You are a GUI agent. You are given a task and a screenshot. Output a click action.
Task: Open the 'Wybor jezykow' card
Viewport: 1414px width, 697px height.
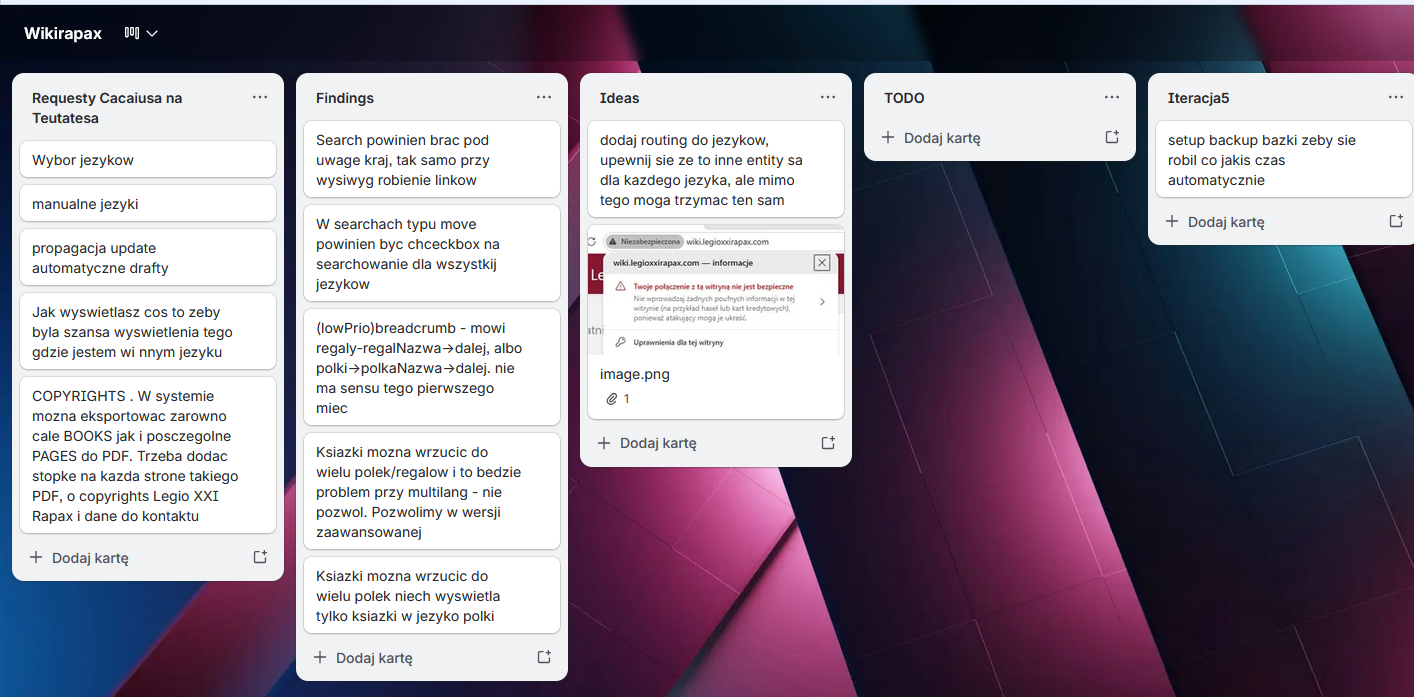(147, 160)
